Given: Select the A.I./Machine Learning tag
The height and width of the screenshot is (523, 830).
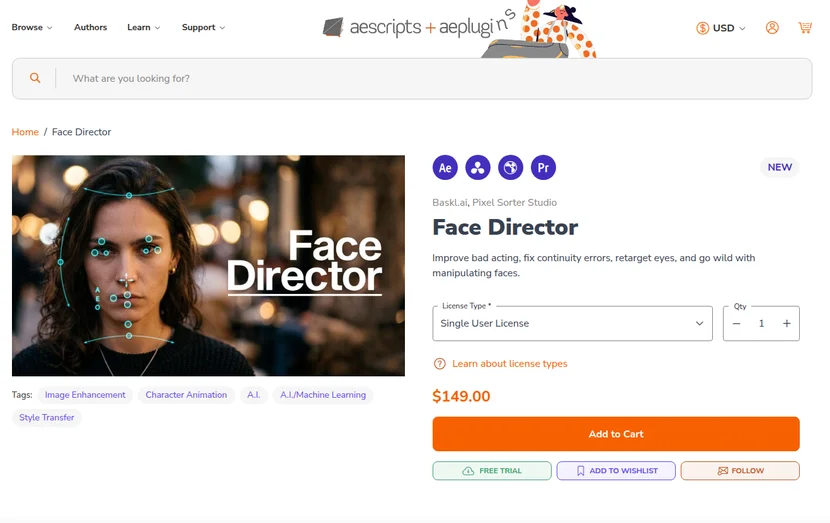Looking at the screenshot, I should tap(323, 395).
